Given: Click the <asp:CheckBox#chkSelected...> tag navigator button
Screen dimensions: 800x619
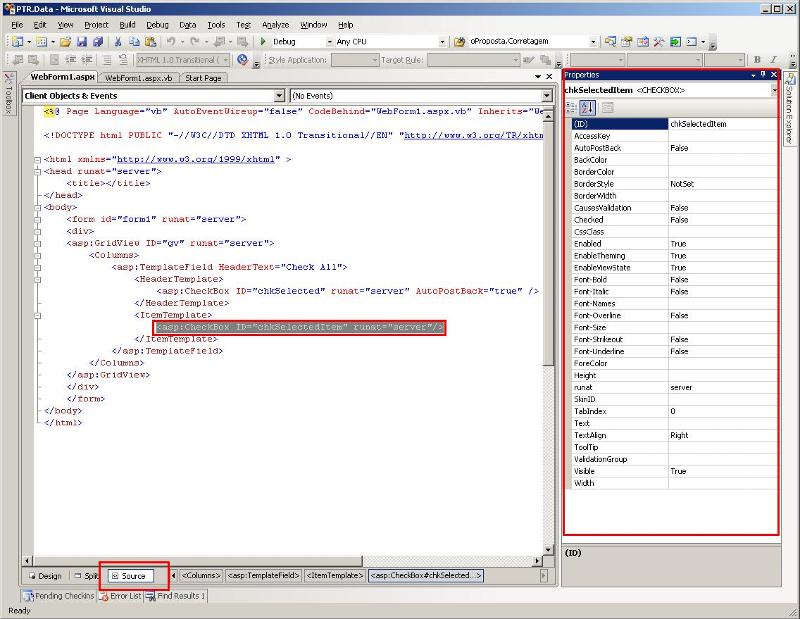Looking at the screenshot, I should (426, 575).
